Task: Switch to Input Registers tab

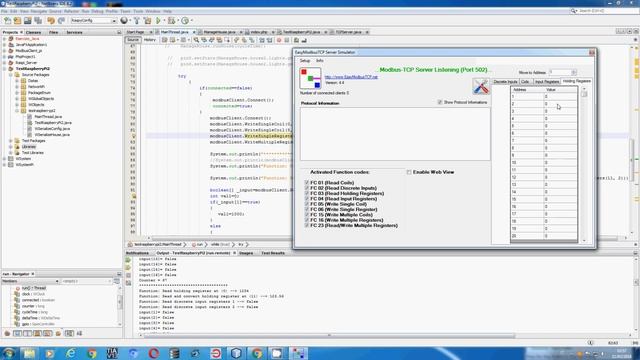Action: (547, 82)
